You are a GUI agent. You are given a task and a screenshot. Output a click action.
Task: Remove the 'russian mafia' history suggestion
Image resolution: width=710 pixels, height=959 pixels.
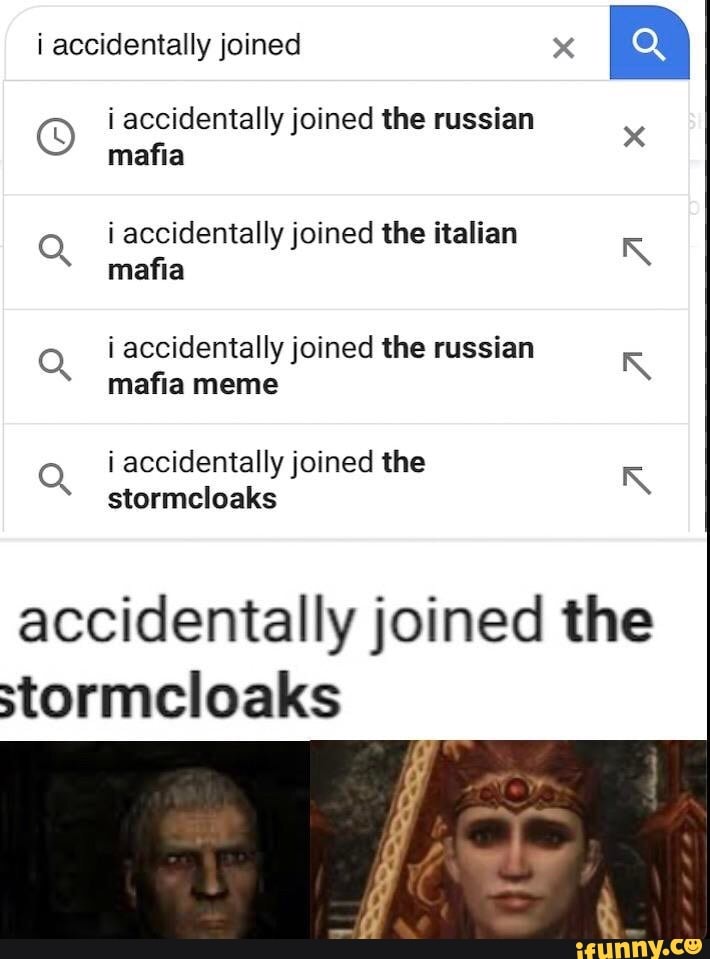[634, 137]
